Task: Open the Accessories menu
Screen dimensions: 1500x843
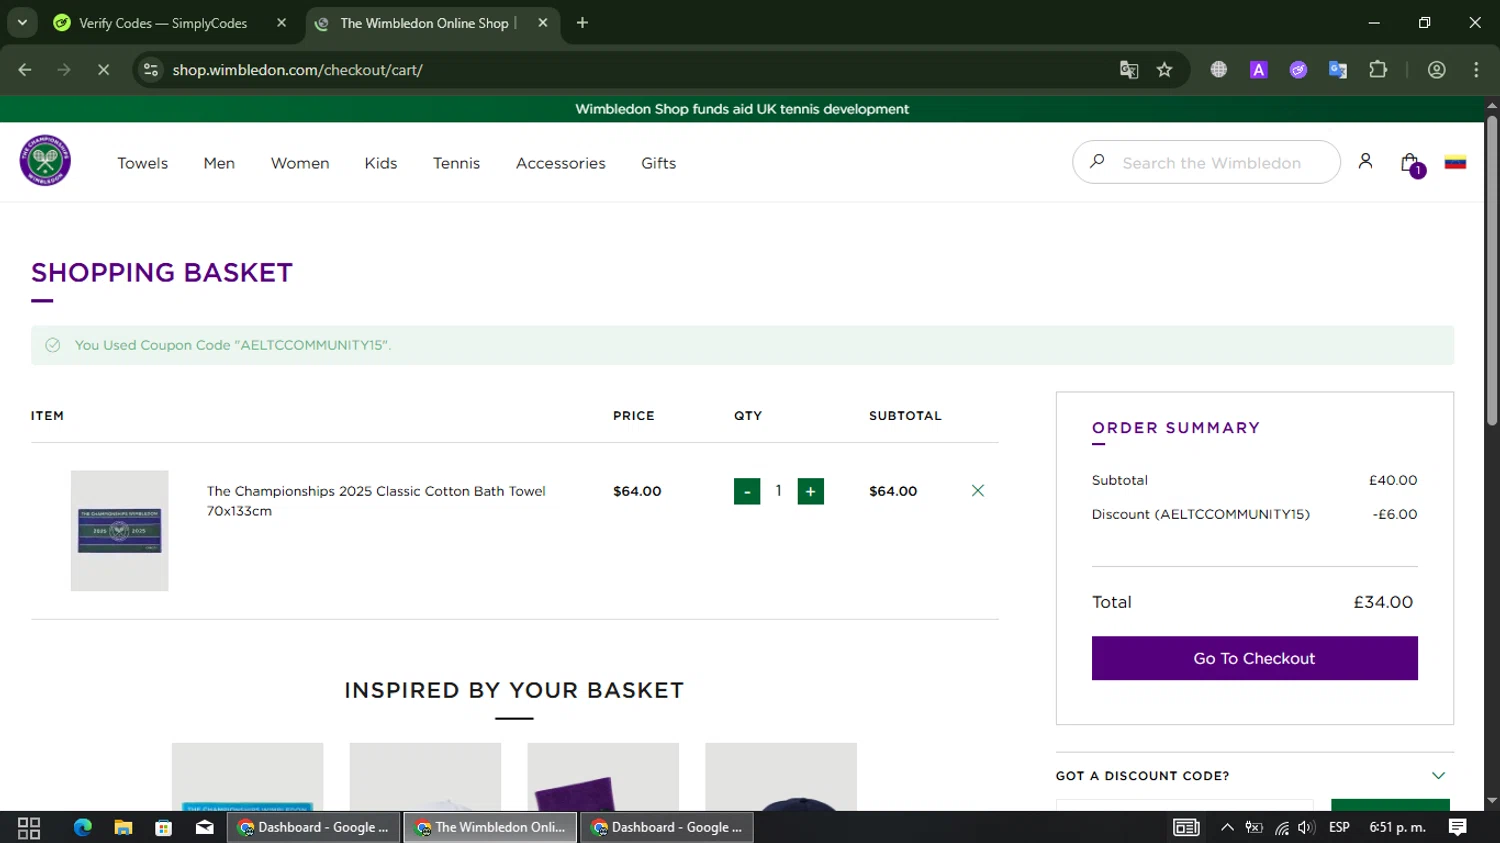Action: pyautogui.click(x=561, y=163)
